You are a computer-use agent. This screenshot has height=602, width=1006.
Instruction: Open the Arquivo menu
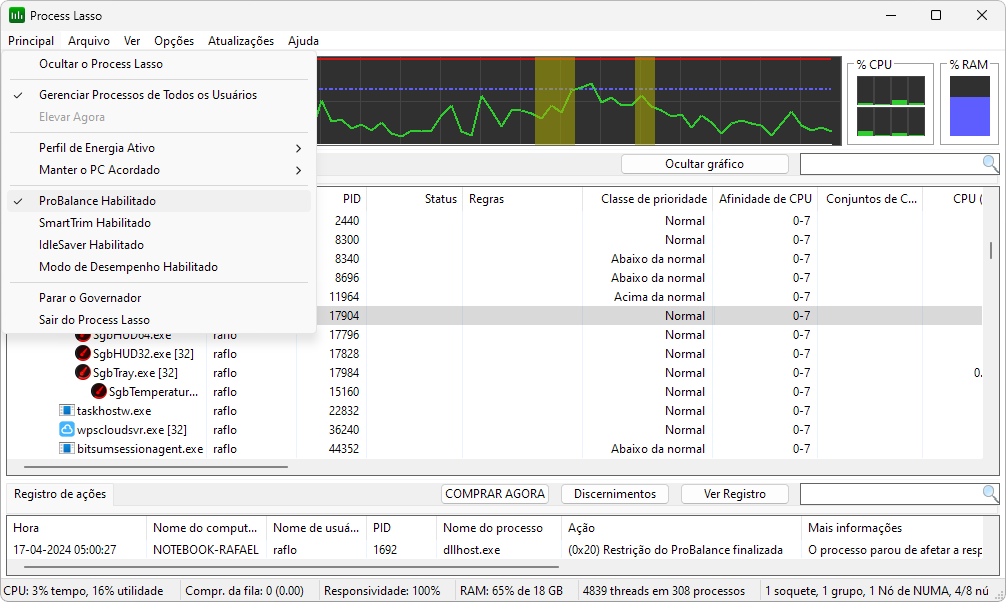click(89, 40)
